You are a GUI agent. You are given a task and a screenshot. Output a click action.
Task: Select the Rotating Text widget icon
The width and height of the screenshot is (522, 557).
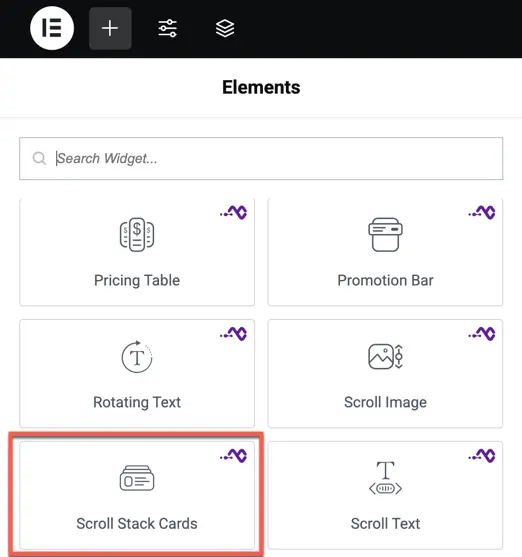coord(137,357)
